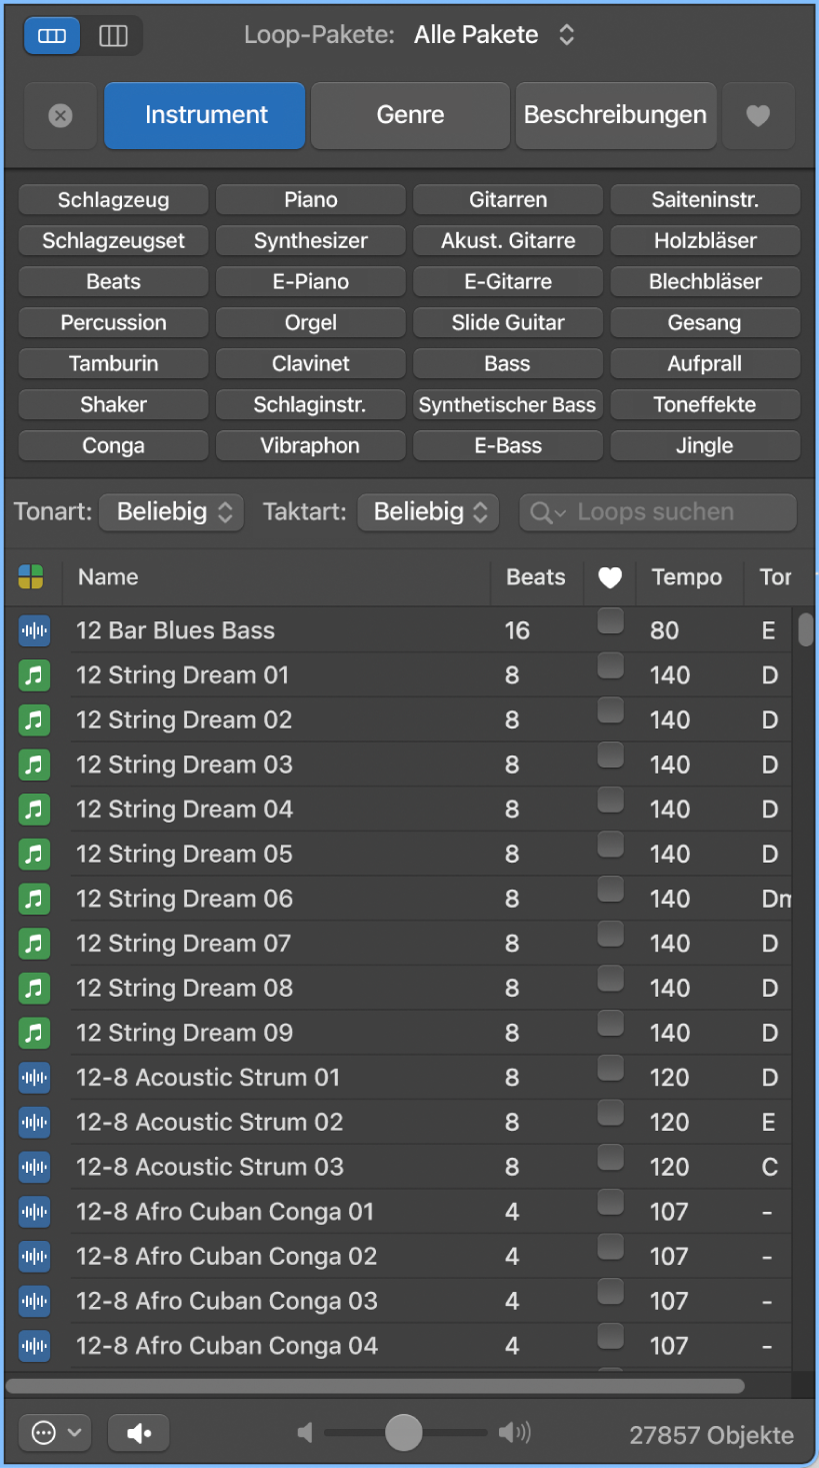Click audio waveform icon for 12 Bar Blues Bass
The width and height of the screenshot is (819, 1468).
(x=35, y=631)
